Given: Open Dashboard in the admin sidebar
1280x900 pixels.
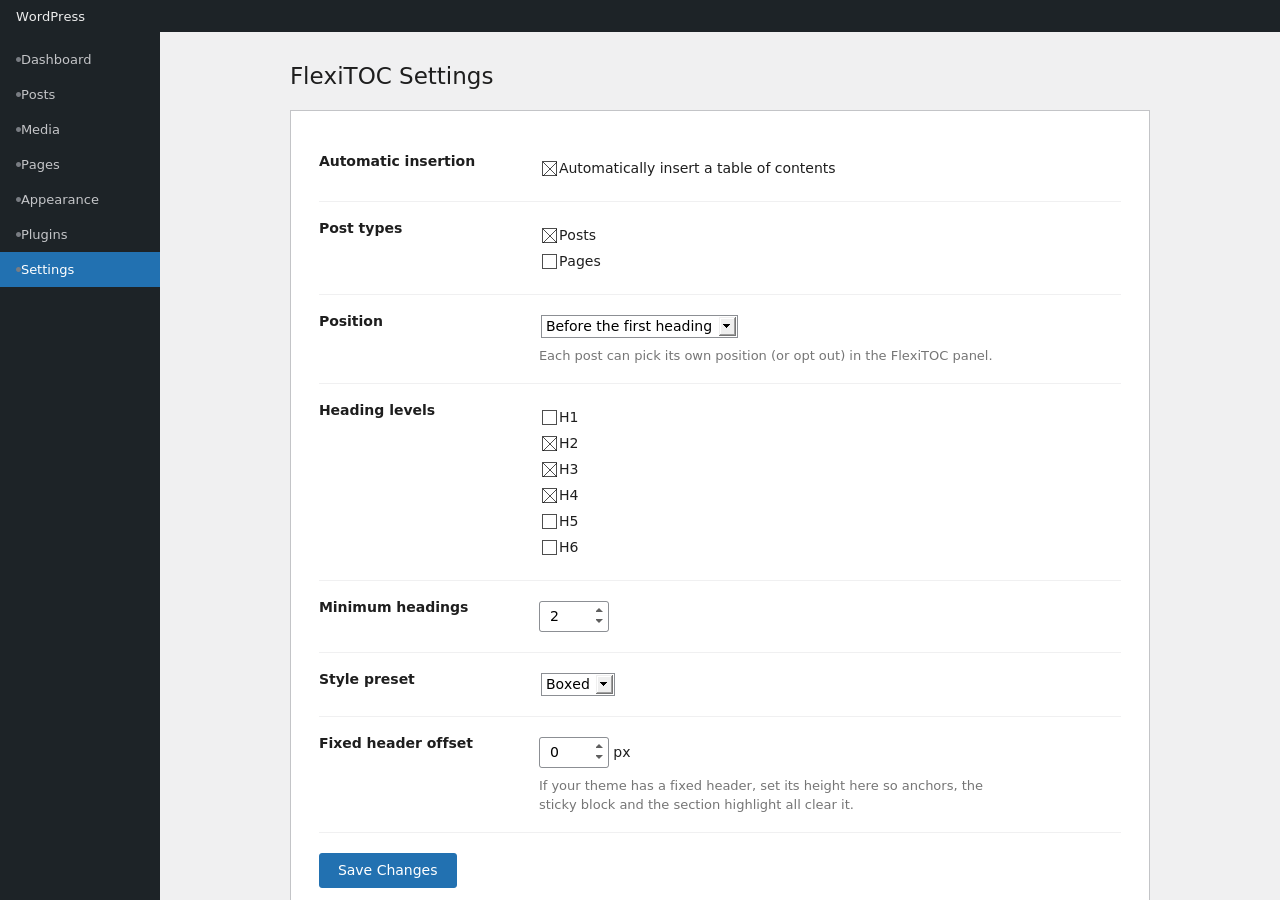Looking at the screenshot, I should coord(80,60).
